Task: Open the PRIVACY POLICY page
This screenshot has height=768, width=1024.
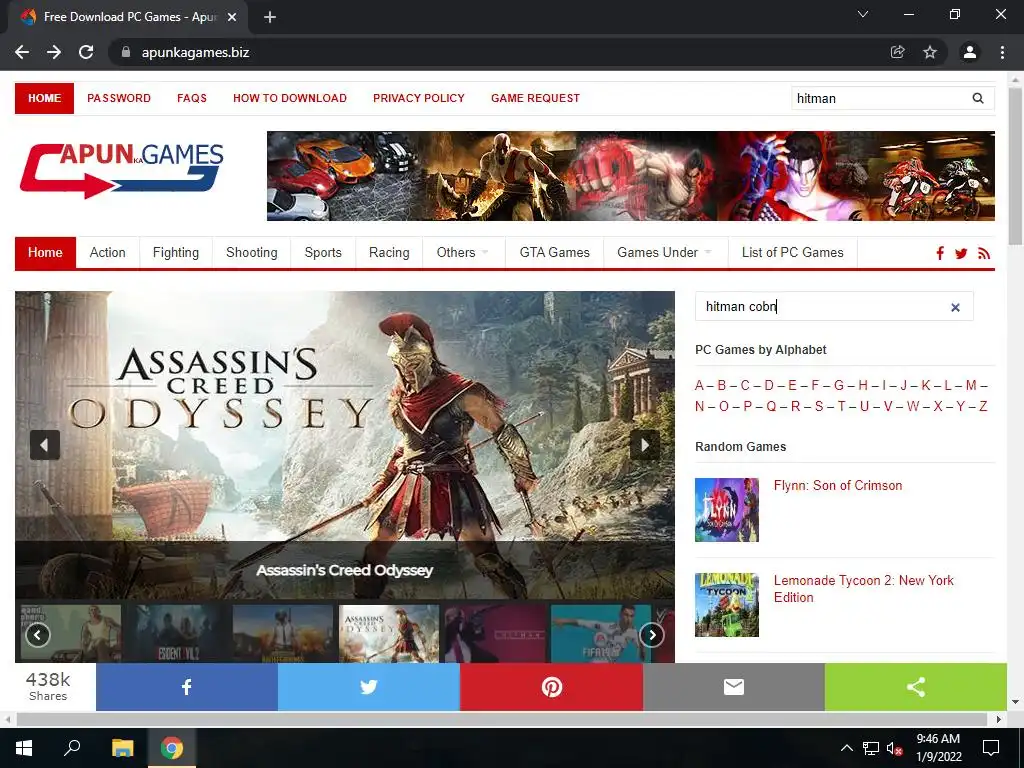Action: click(x=419, y=98)
